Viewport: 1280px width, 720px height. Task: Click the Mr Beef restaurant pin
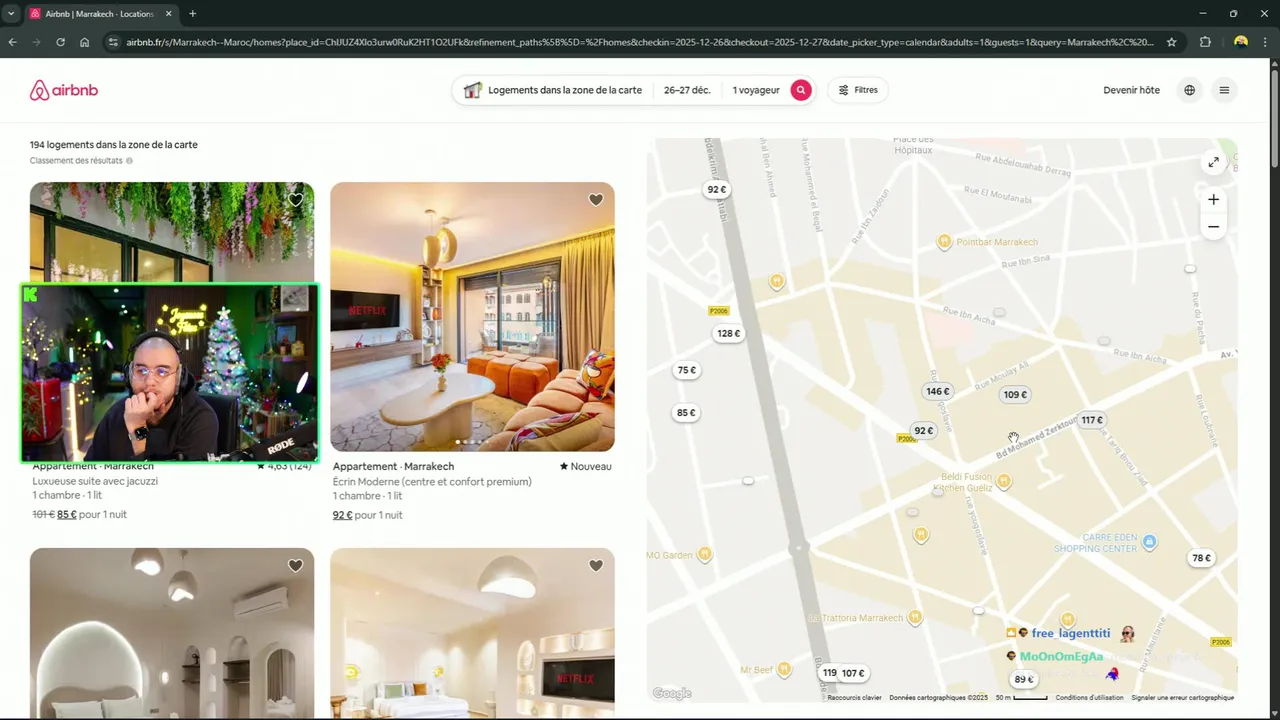pyautogui.click(x=784, y=669)
